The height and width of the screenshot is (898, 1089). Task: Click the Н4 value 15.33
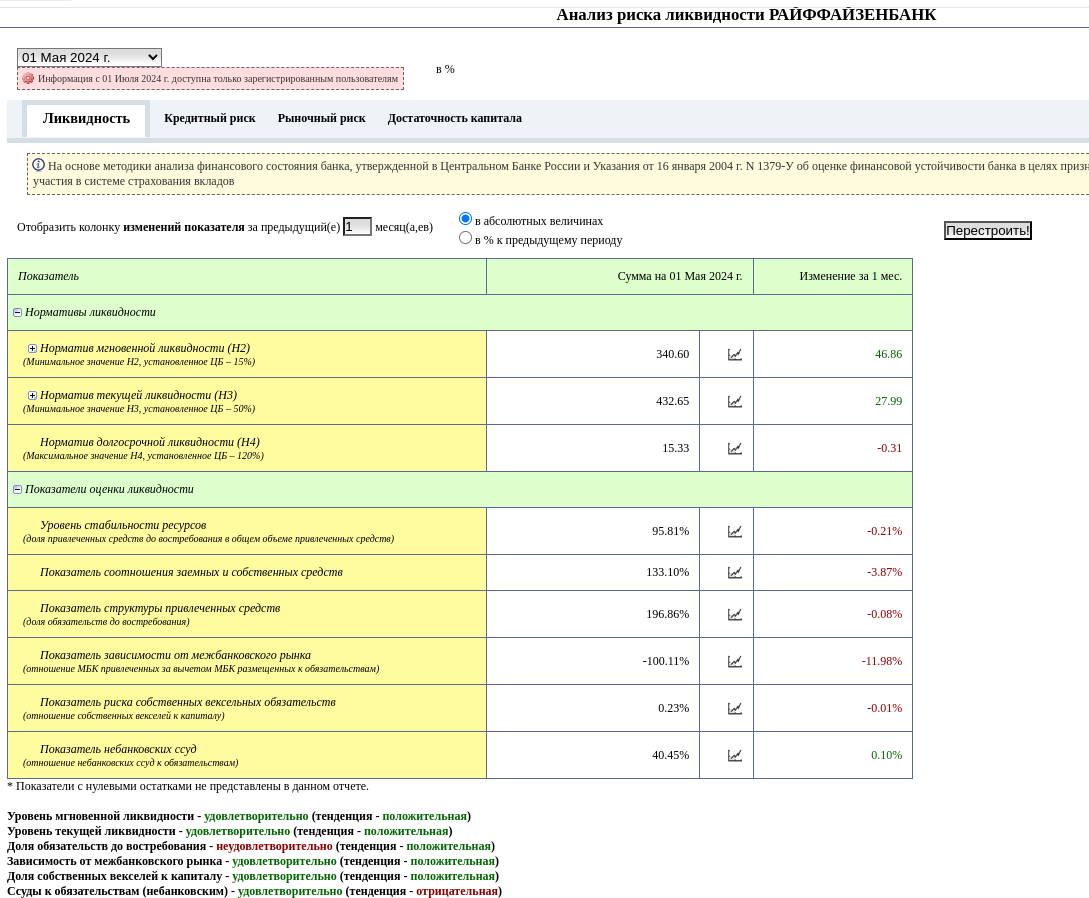click(676, 449)
